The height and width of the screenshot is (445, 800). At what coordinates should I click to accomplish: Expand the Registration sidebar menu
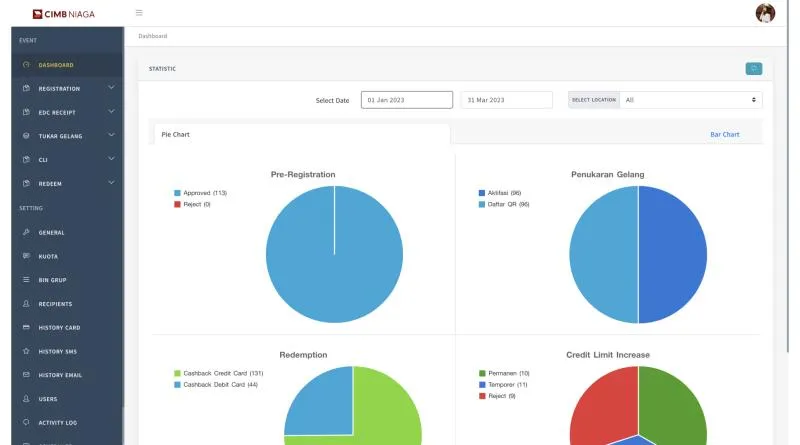[x=67, y=88]
